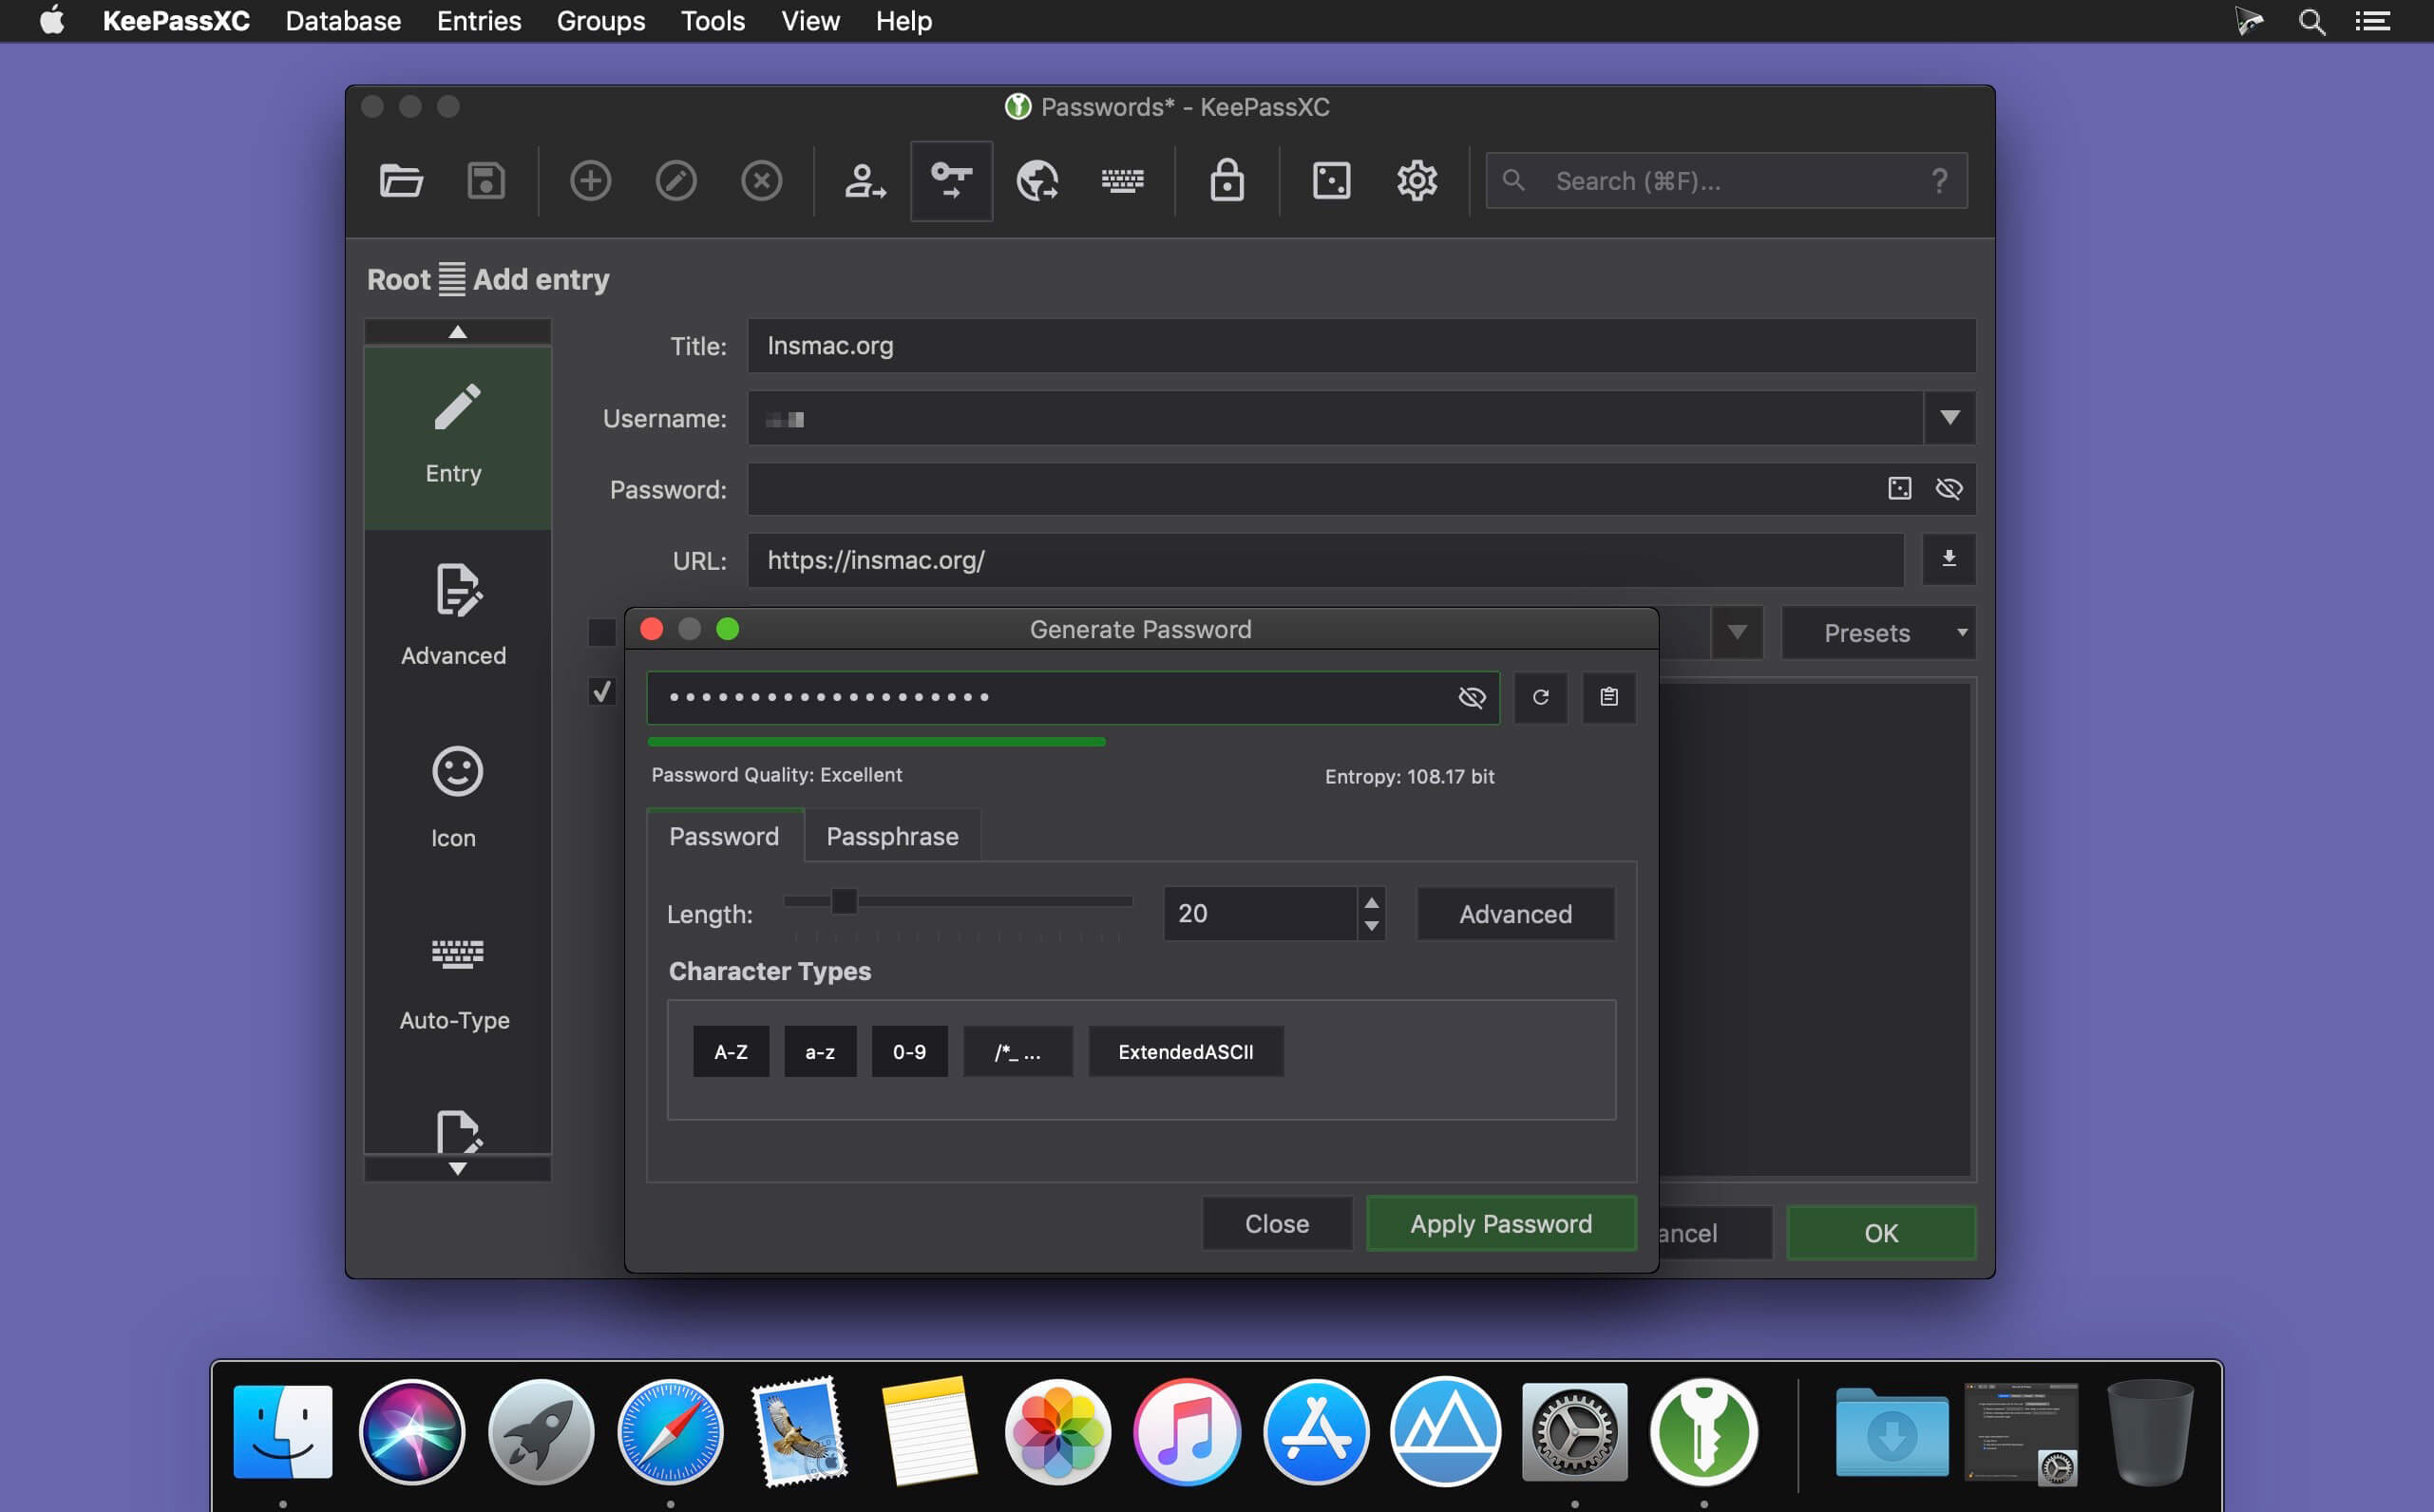This screenshot has height=1512, width=2434.
Task: Click the regenerate password refresh icon
Action: tap(1540, 697)
